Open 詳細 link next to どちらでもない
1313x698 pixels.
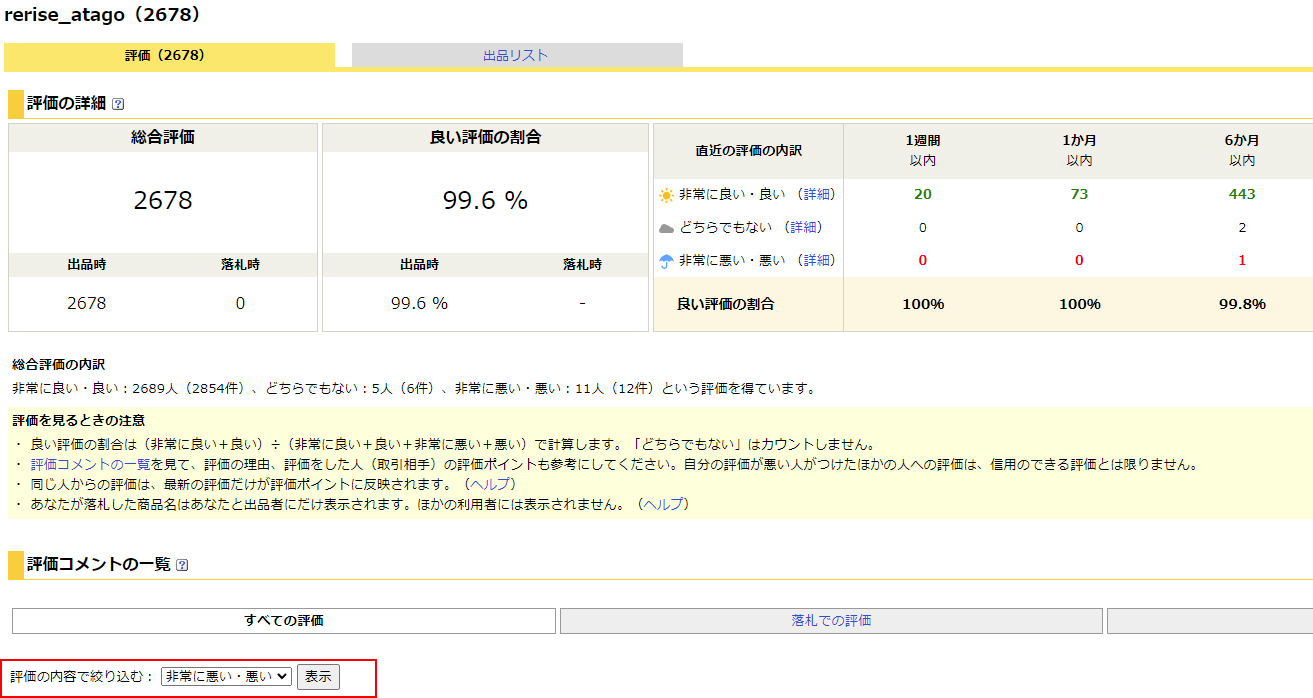click(x=803, y=227)
